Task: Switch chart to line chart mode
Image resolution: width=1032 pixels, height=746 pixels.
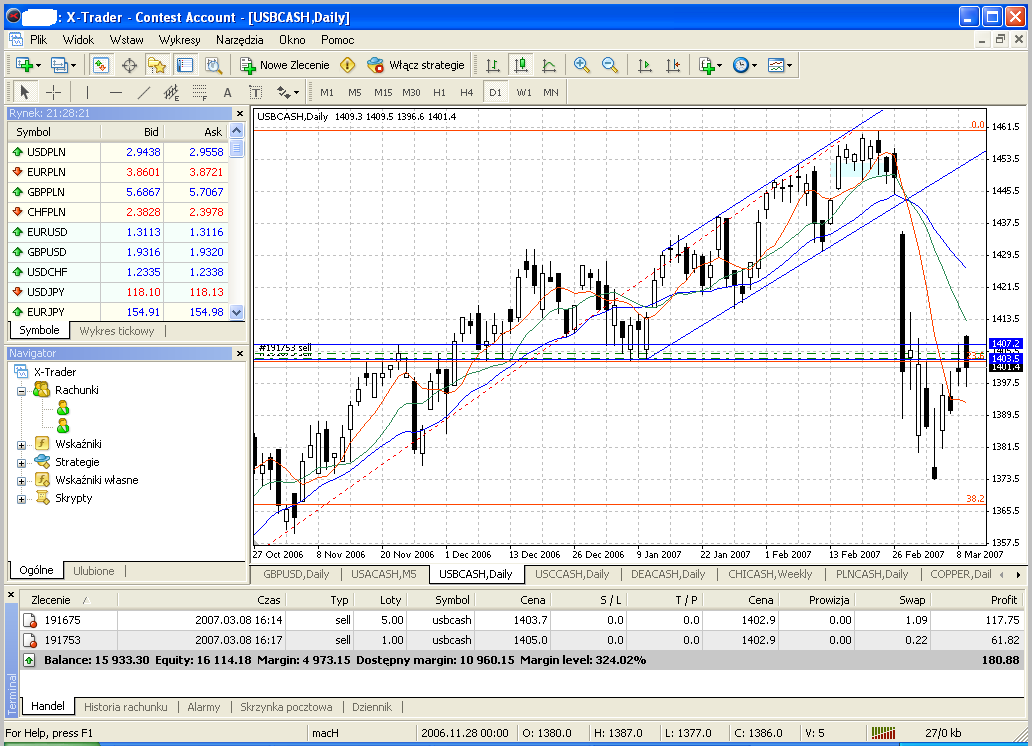Action: pos(549,65)
